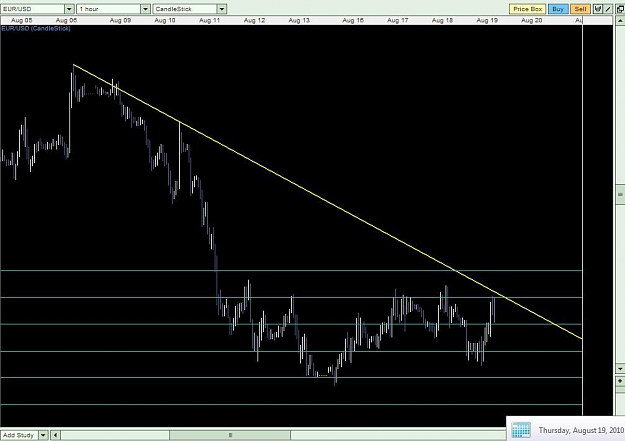Click the detach chart window icon
The image size is (625, 441).
(x=620, y=9)
